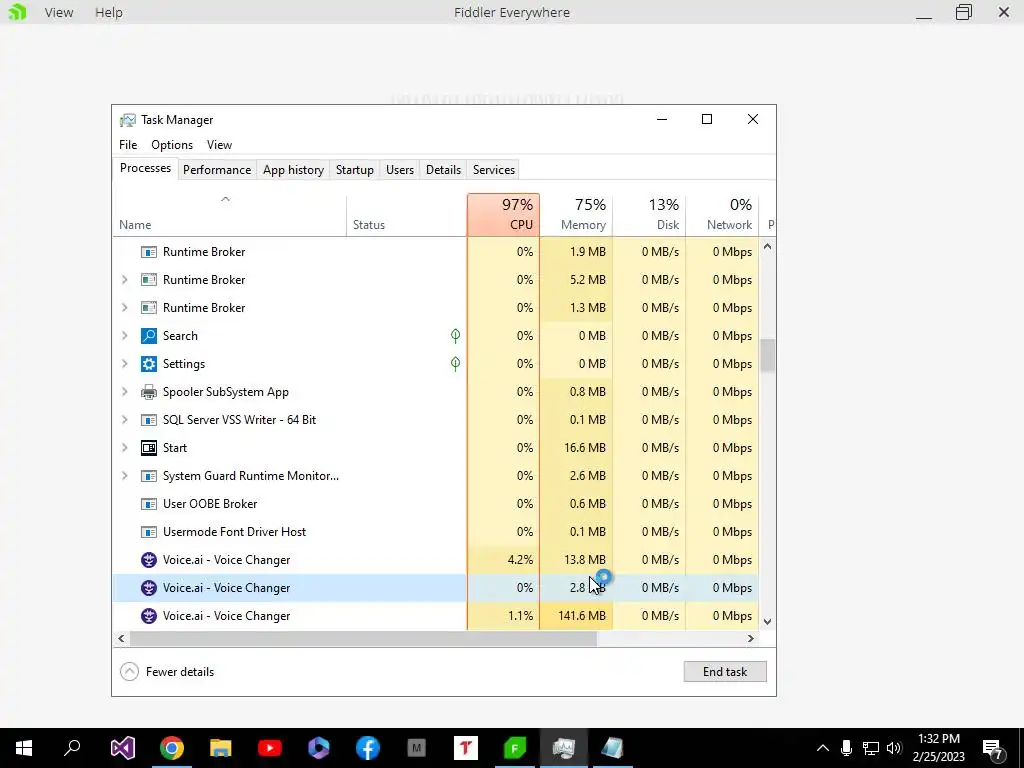Click the icon of Voice.ai using 13.8 MB

coord(149,560)
